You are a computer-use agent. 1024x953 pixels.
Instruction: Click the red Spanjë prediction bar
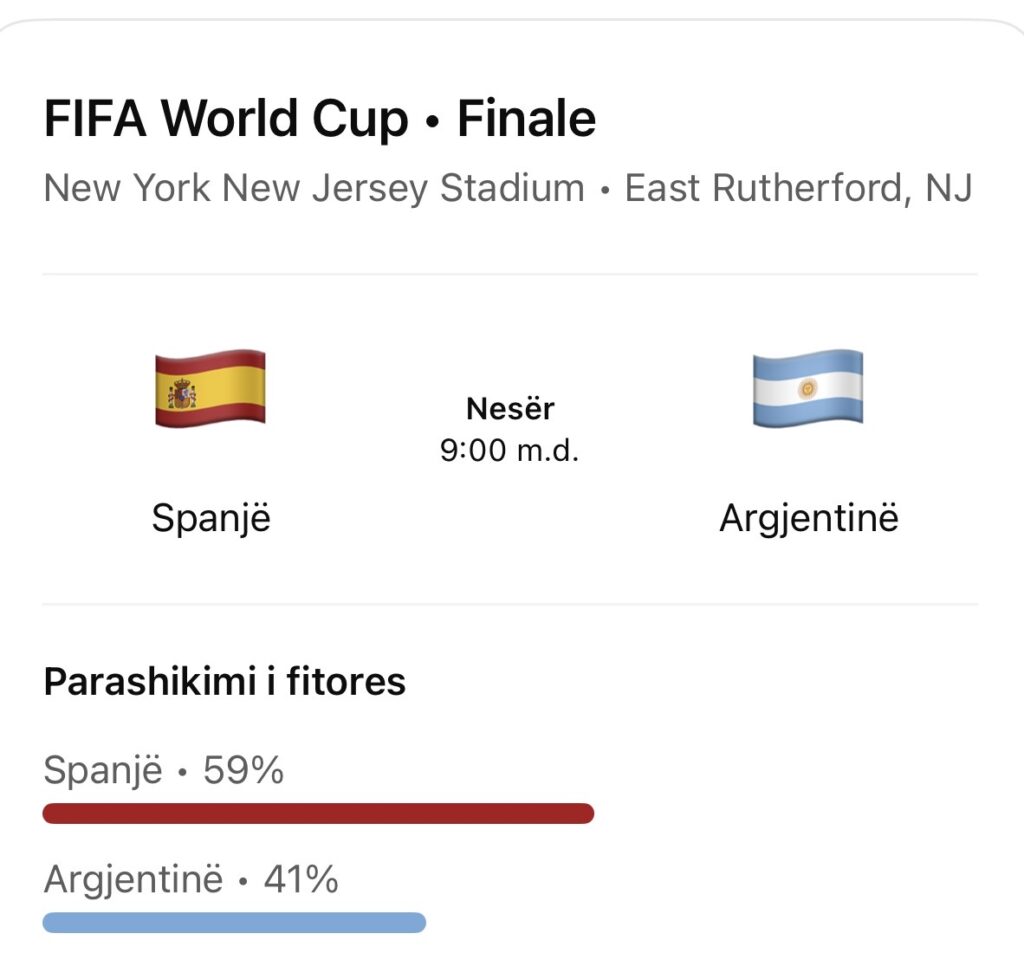pos(318,813)
